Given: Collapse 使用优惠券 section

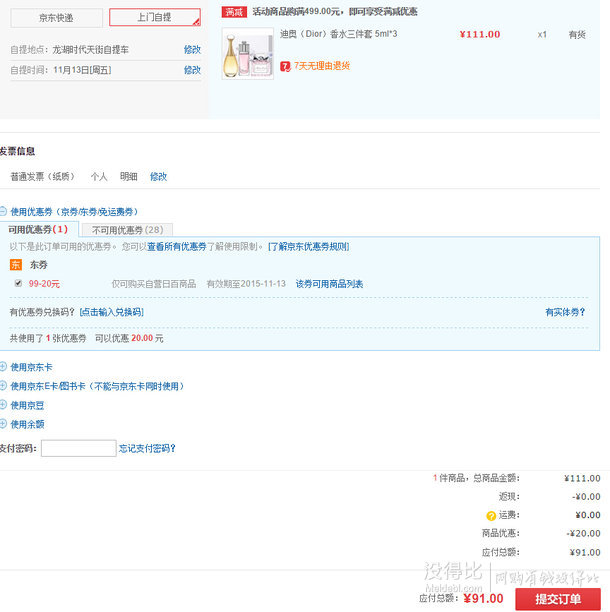Looking at the screenshot, I should (3, 211).
